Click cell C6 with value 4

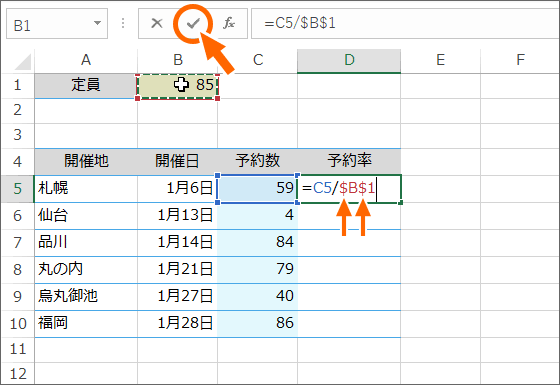point(258,216)
